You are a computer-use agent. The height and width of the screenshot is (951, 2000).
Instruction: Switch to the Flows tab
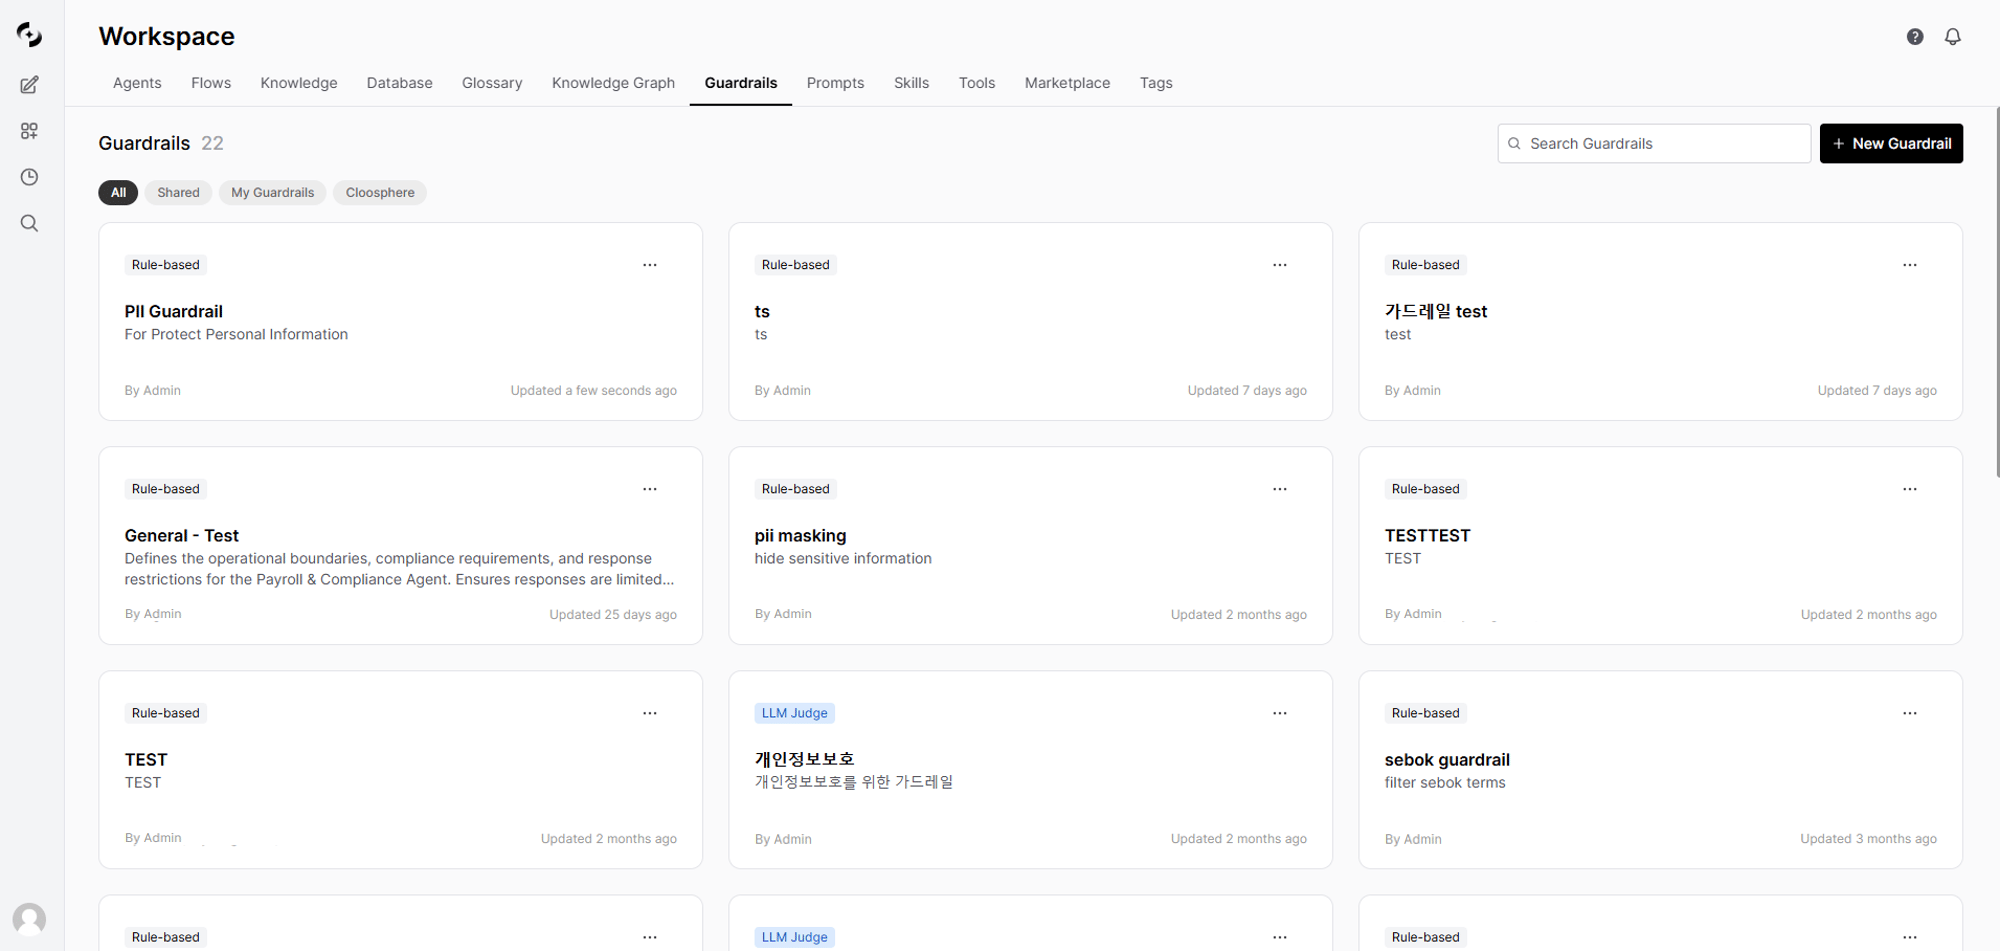[x=211, y=83]
